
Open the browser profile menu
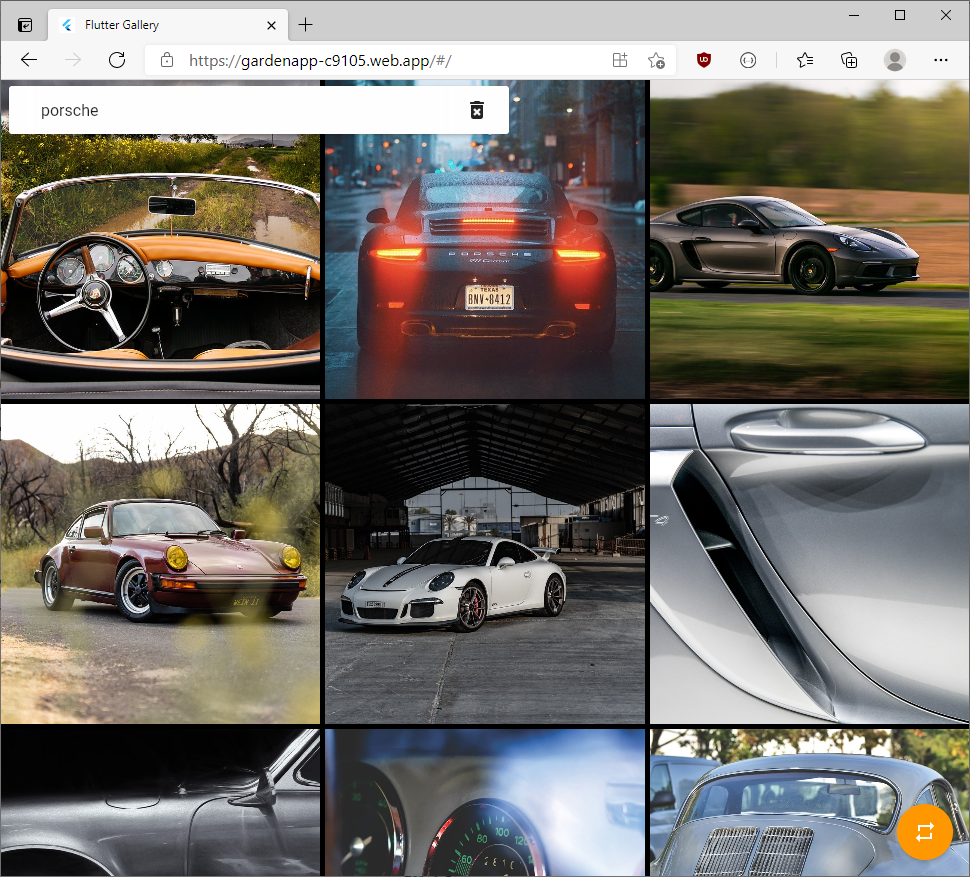tap(894, 60)
